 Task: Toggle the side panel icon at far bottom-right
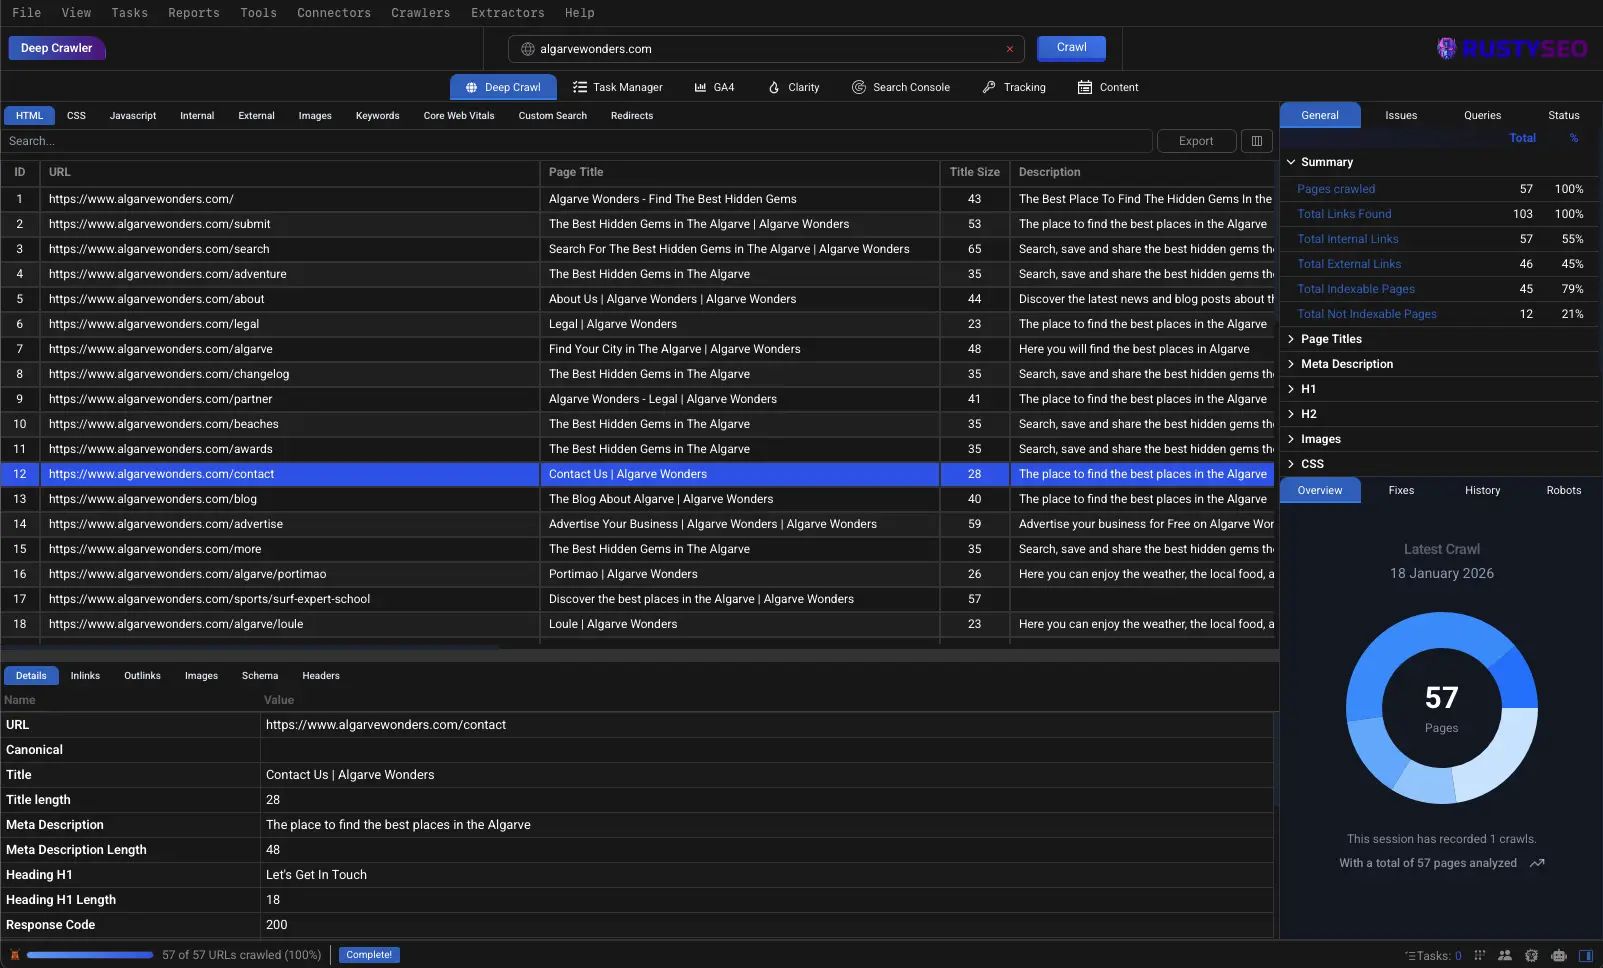click(x=1585, y=955)
